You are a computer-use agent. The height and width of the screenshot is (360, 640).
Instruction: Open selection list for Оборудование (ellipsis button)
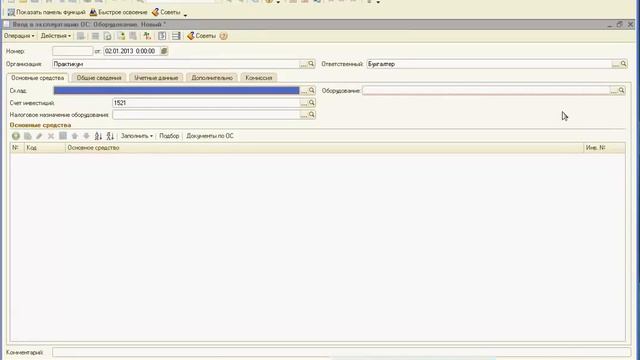(613, 91)
